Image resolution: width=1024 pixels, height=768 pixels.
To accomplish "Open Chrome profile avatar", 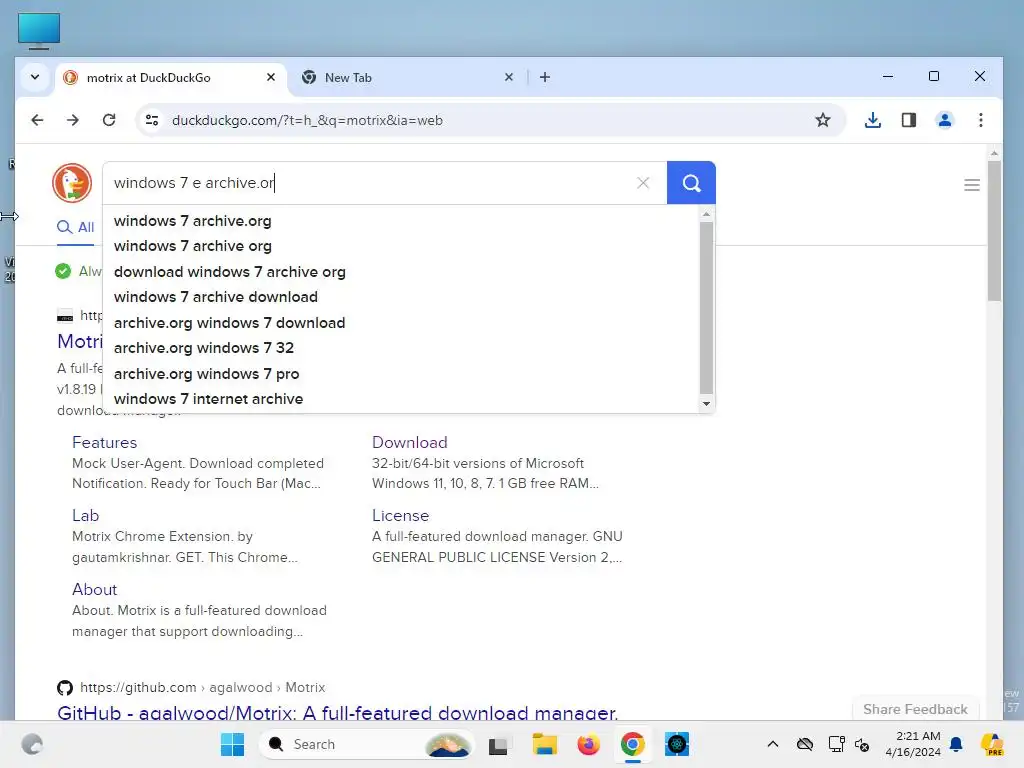I will coord(944,120).
